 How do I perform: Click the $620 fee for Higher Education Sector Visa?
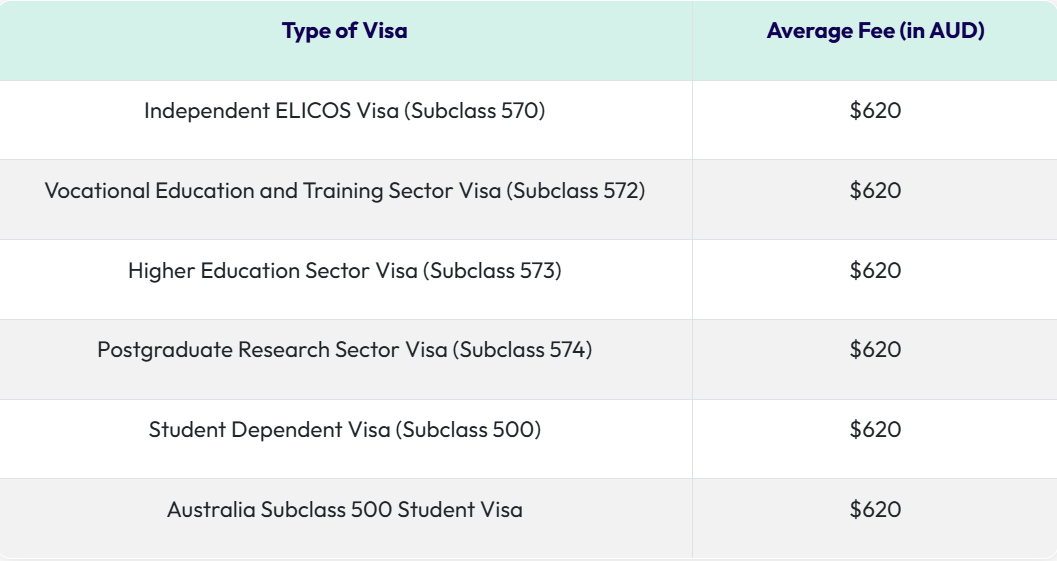[x=875, y=270]
